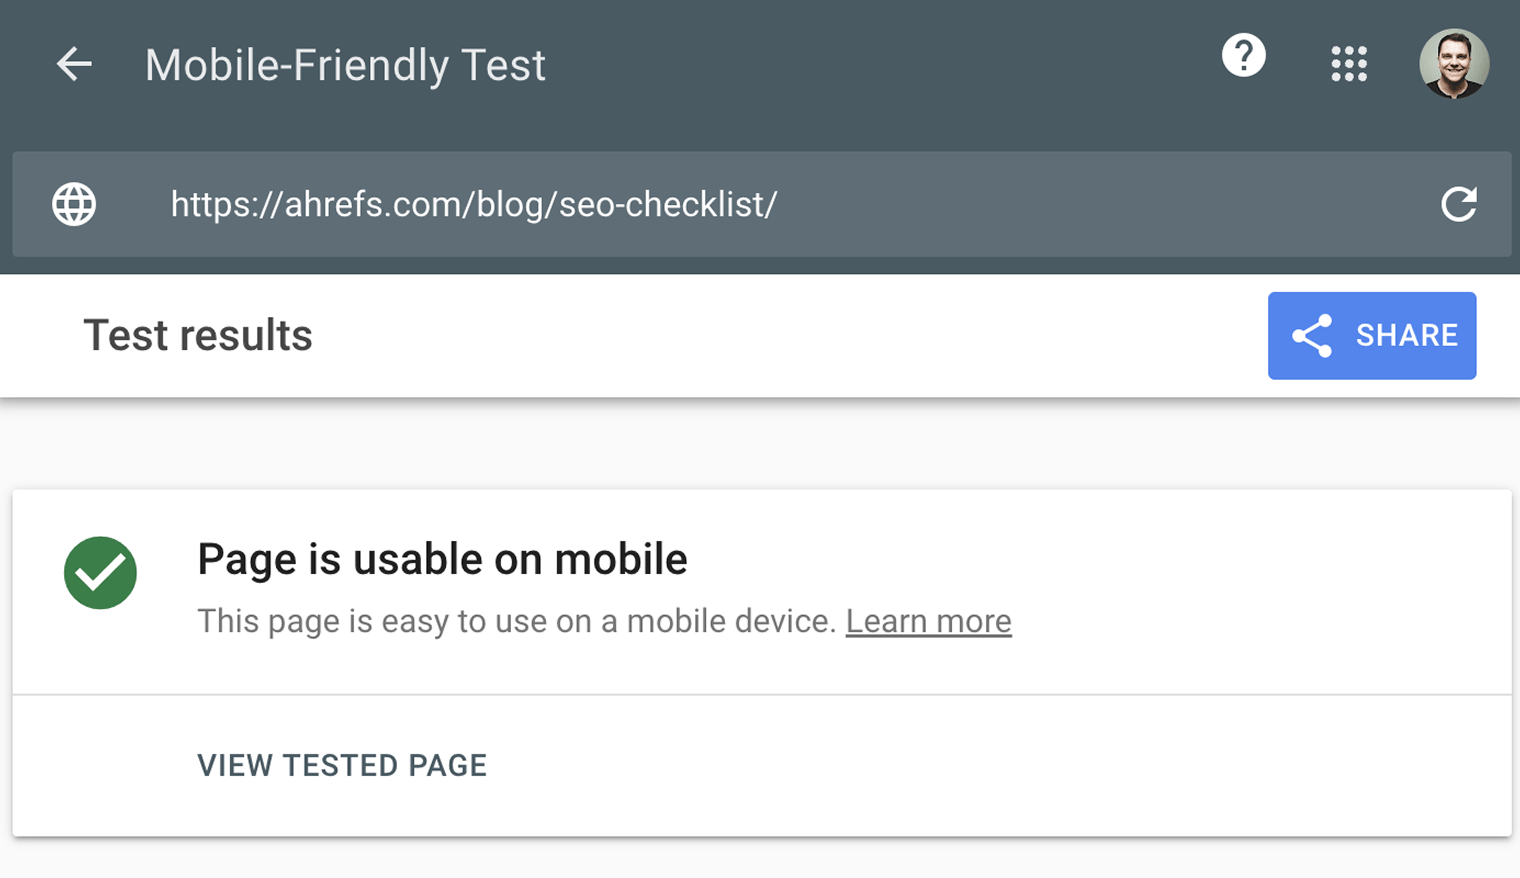Open the Google apps grid icon
This screenshot has height=878, width=1520.
[1349, 63]
